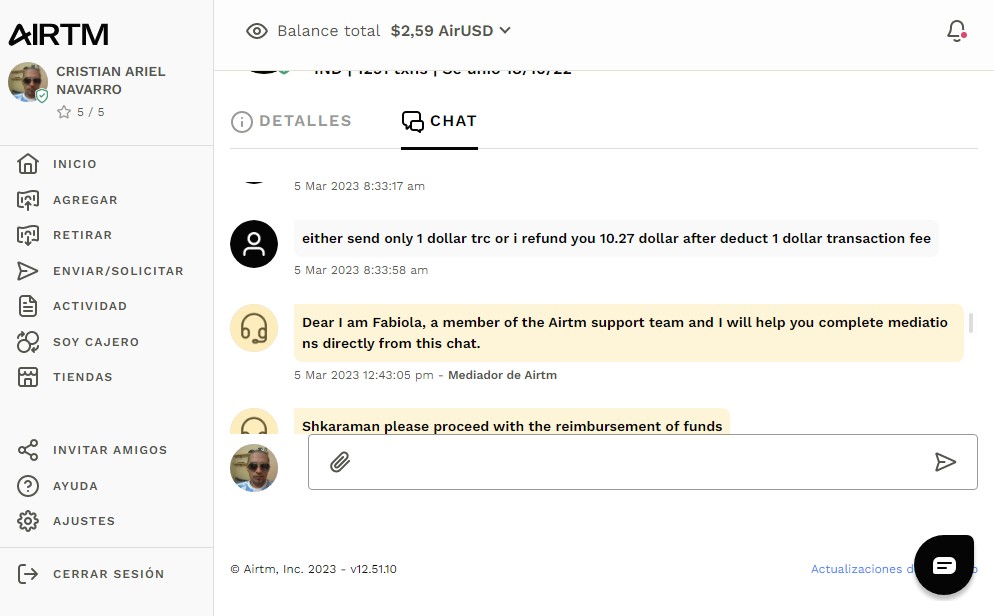Open Retirar withdrawal menu item

point(82,235)
